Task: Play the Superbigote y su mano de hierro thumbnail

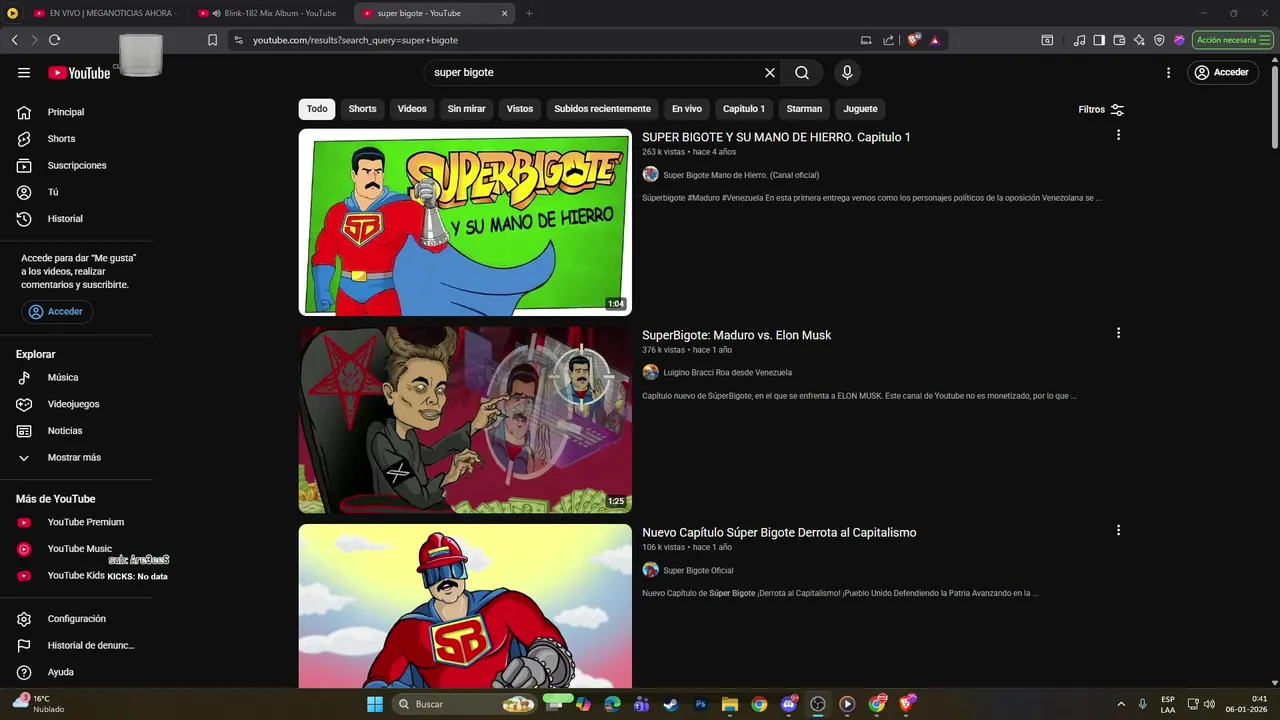Action: tap(465, 222)
